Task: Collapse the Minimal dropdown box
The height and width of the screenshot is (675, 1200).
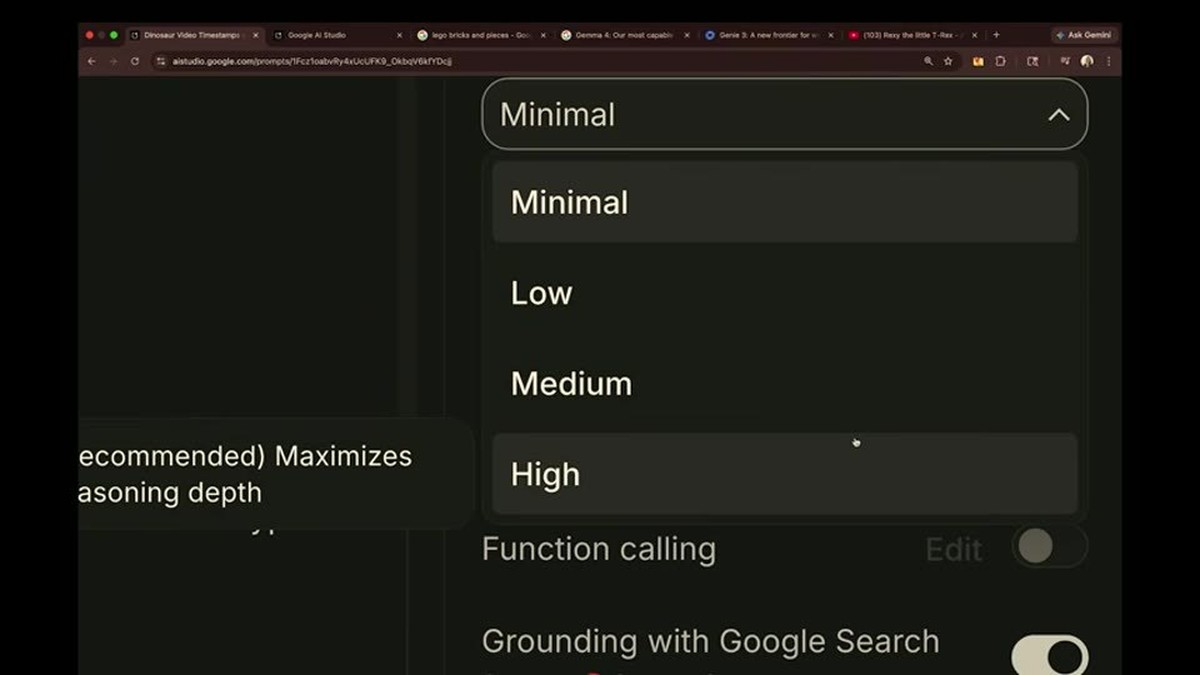Action: (x=784, y=114)
